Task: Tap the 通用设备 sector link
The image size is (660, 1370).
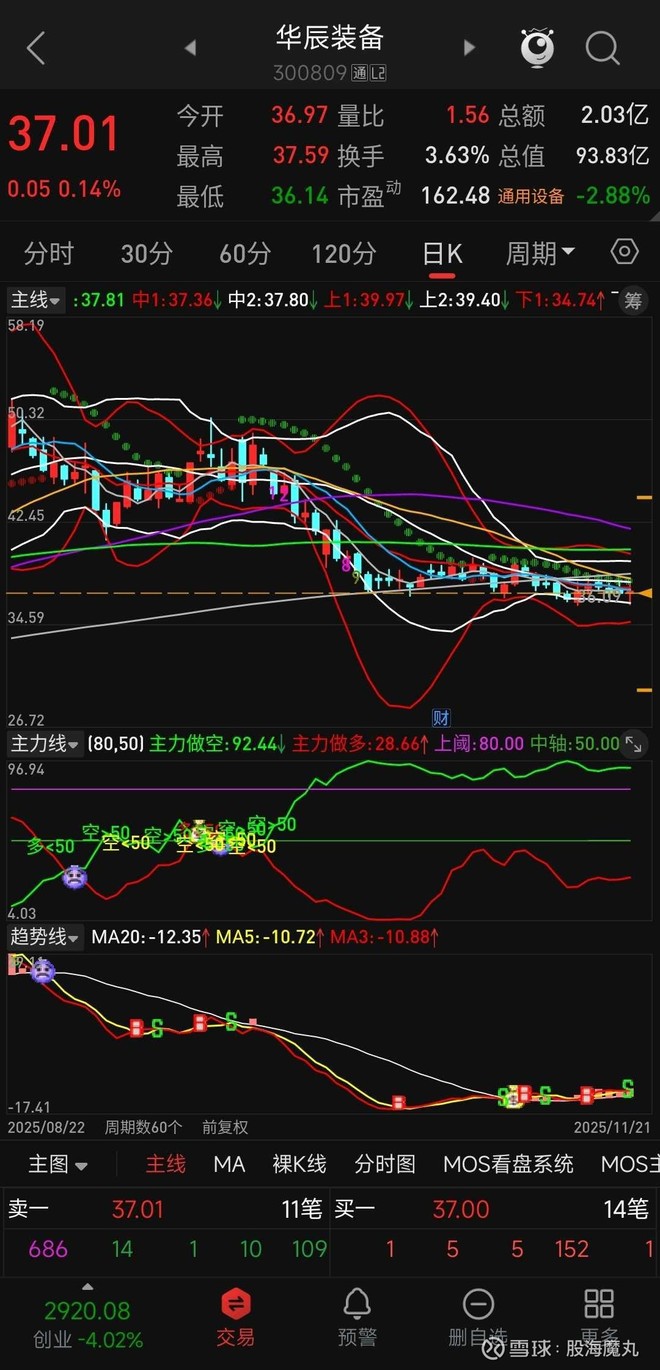Action: pyautogui.click(x=531, y=196)
